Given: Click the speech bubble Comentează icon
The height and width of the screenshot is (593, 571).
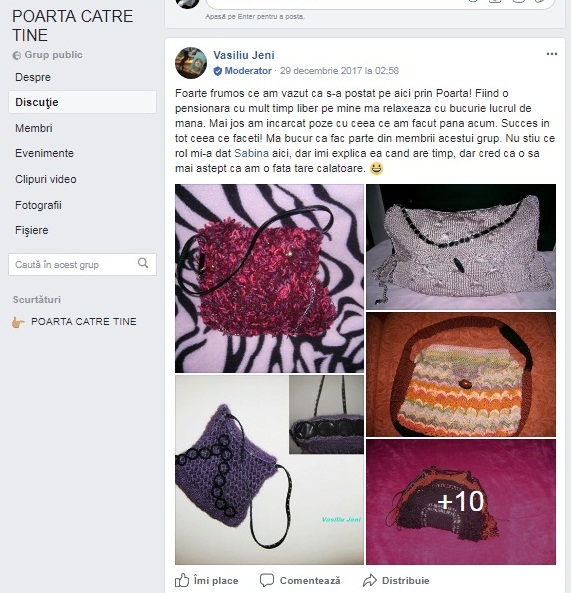Looking at the screenshot, I should pyautogui.click(x=267, y=580).
